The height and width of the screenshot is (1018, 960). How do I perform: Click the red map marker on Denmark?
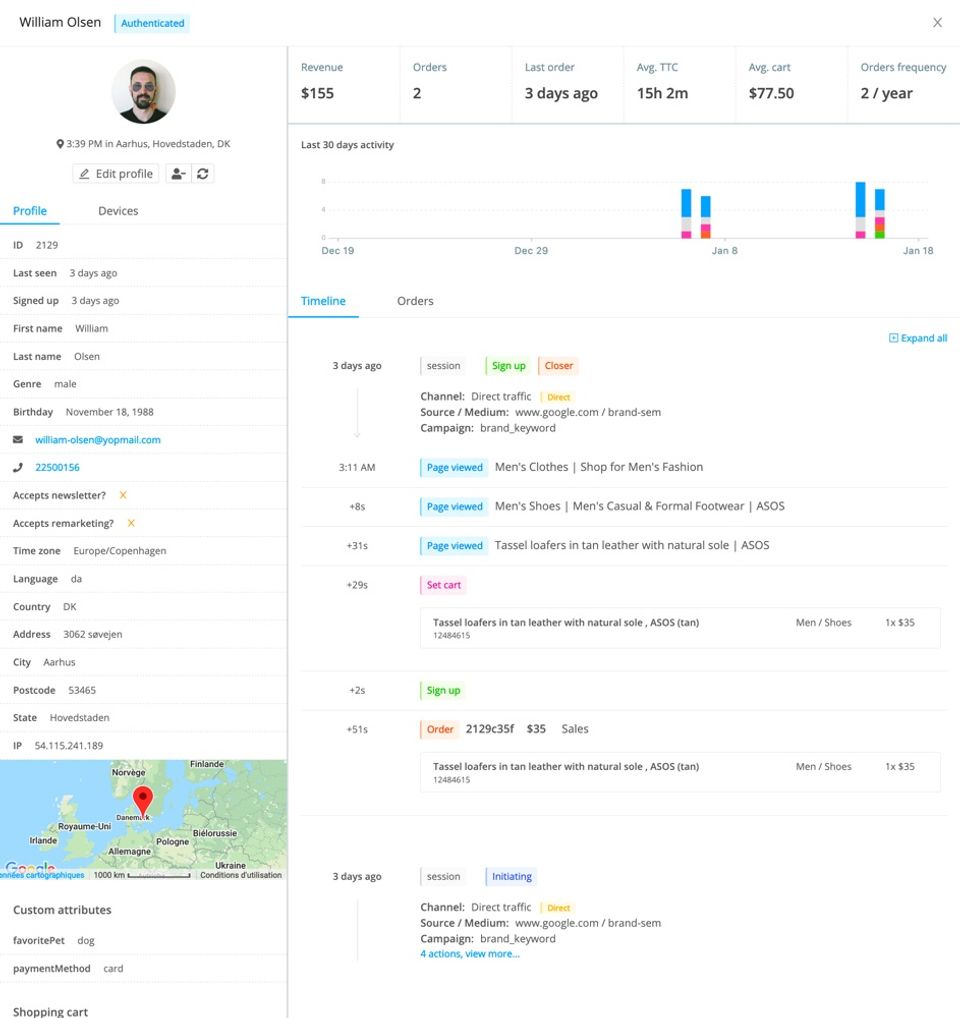click(143, 801)
